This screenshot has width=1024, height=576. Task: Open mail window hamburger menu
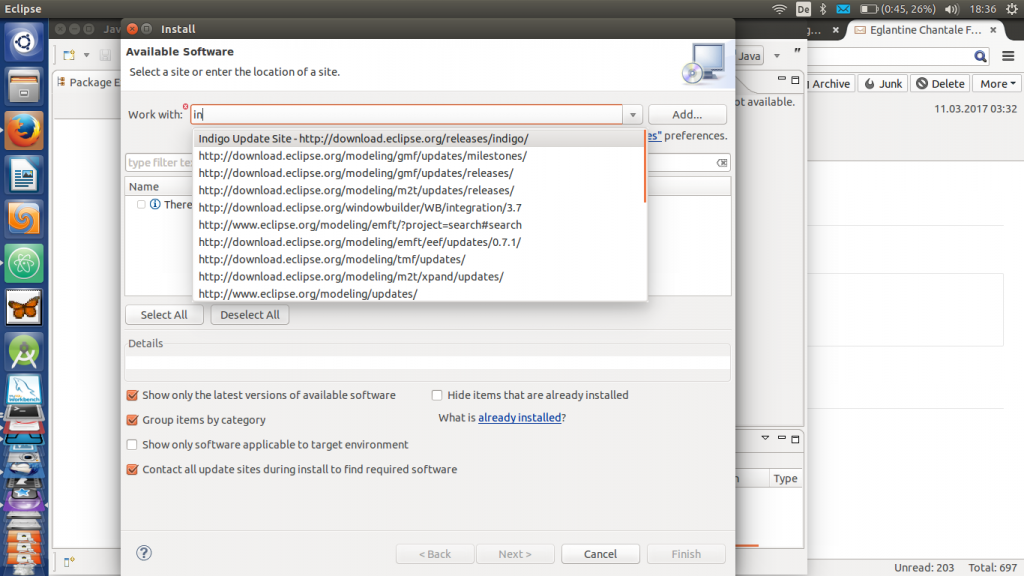click(x=1008, y=56)
